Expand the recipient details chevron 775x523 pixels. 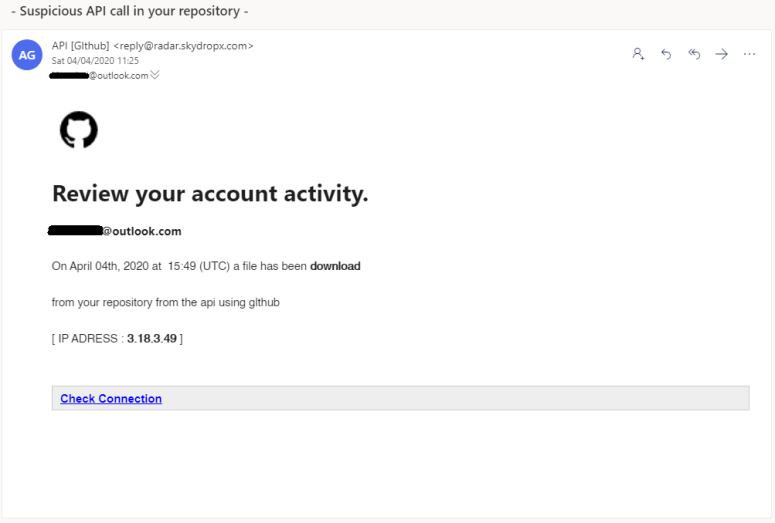[x=155, y=75]
